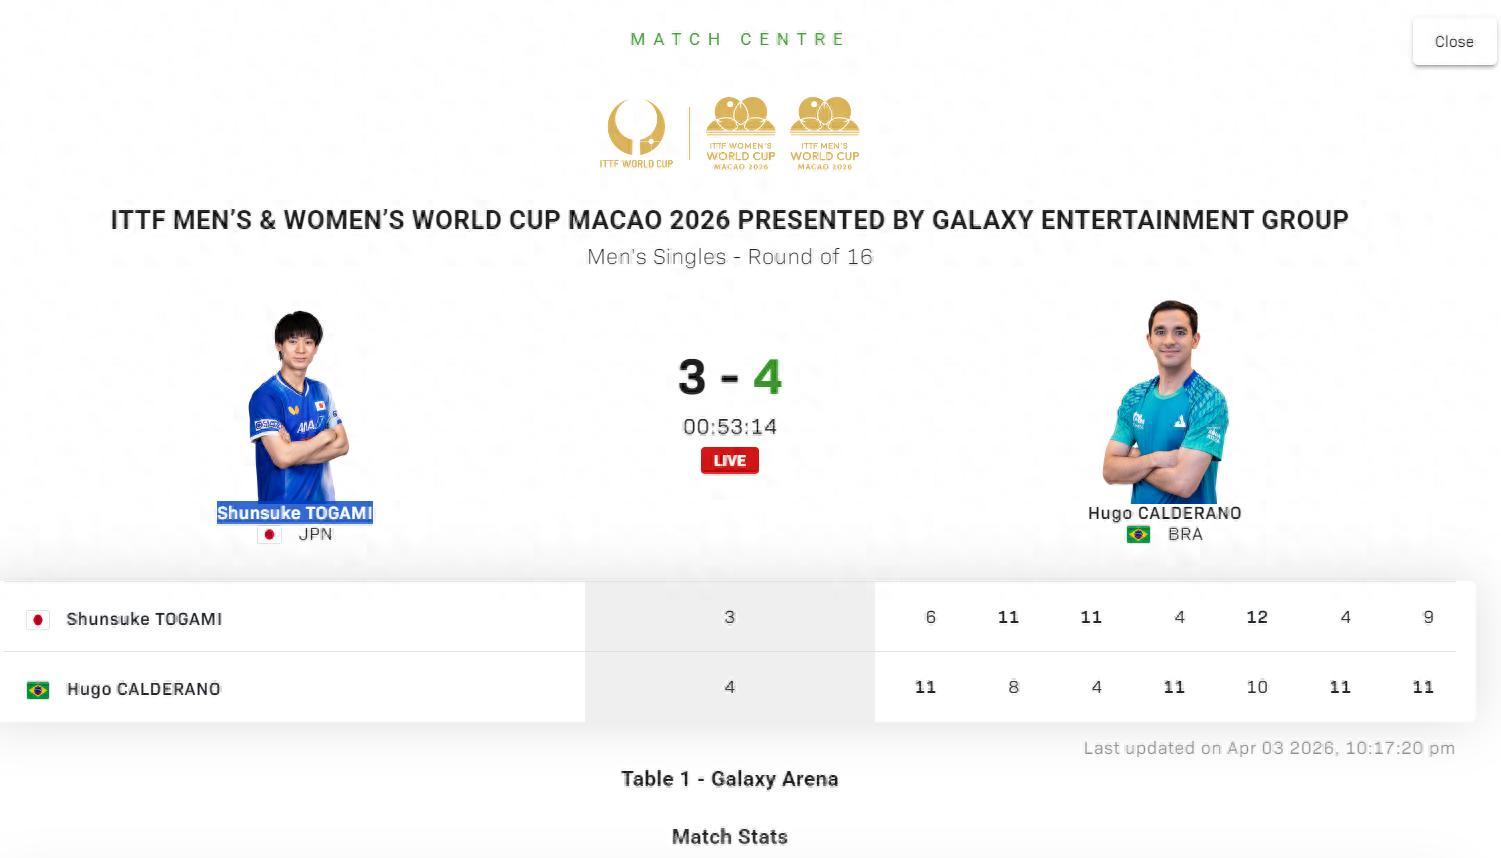
Task: Click the Match Stats heading
Action: tap(729, 837)
